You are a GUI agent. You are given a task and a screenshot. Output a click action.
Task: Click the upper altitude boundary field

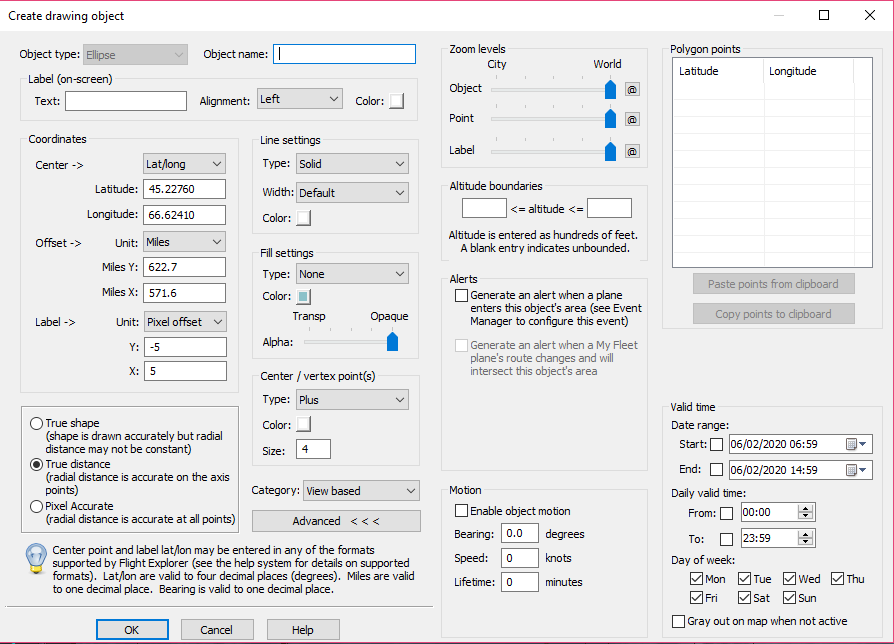(x=609, y=208)
